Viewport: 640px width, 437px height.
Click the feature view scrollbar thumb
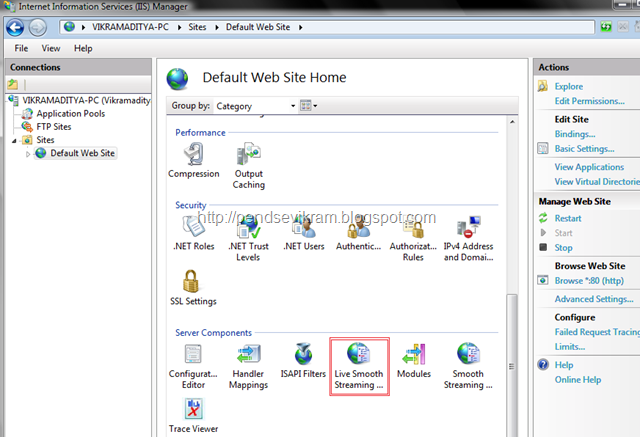click(512, 366)
